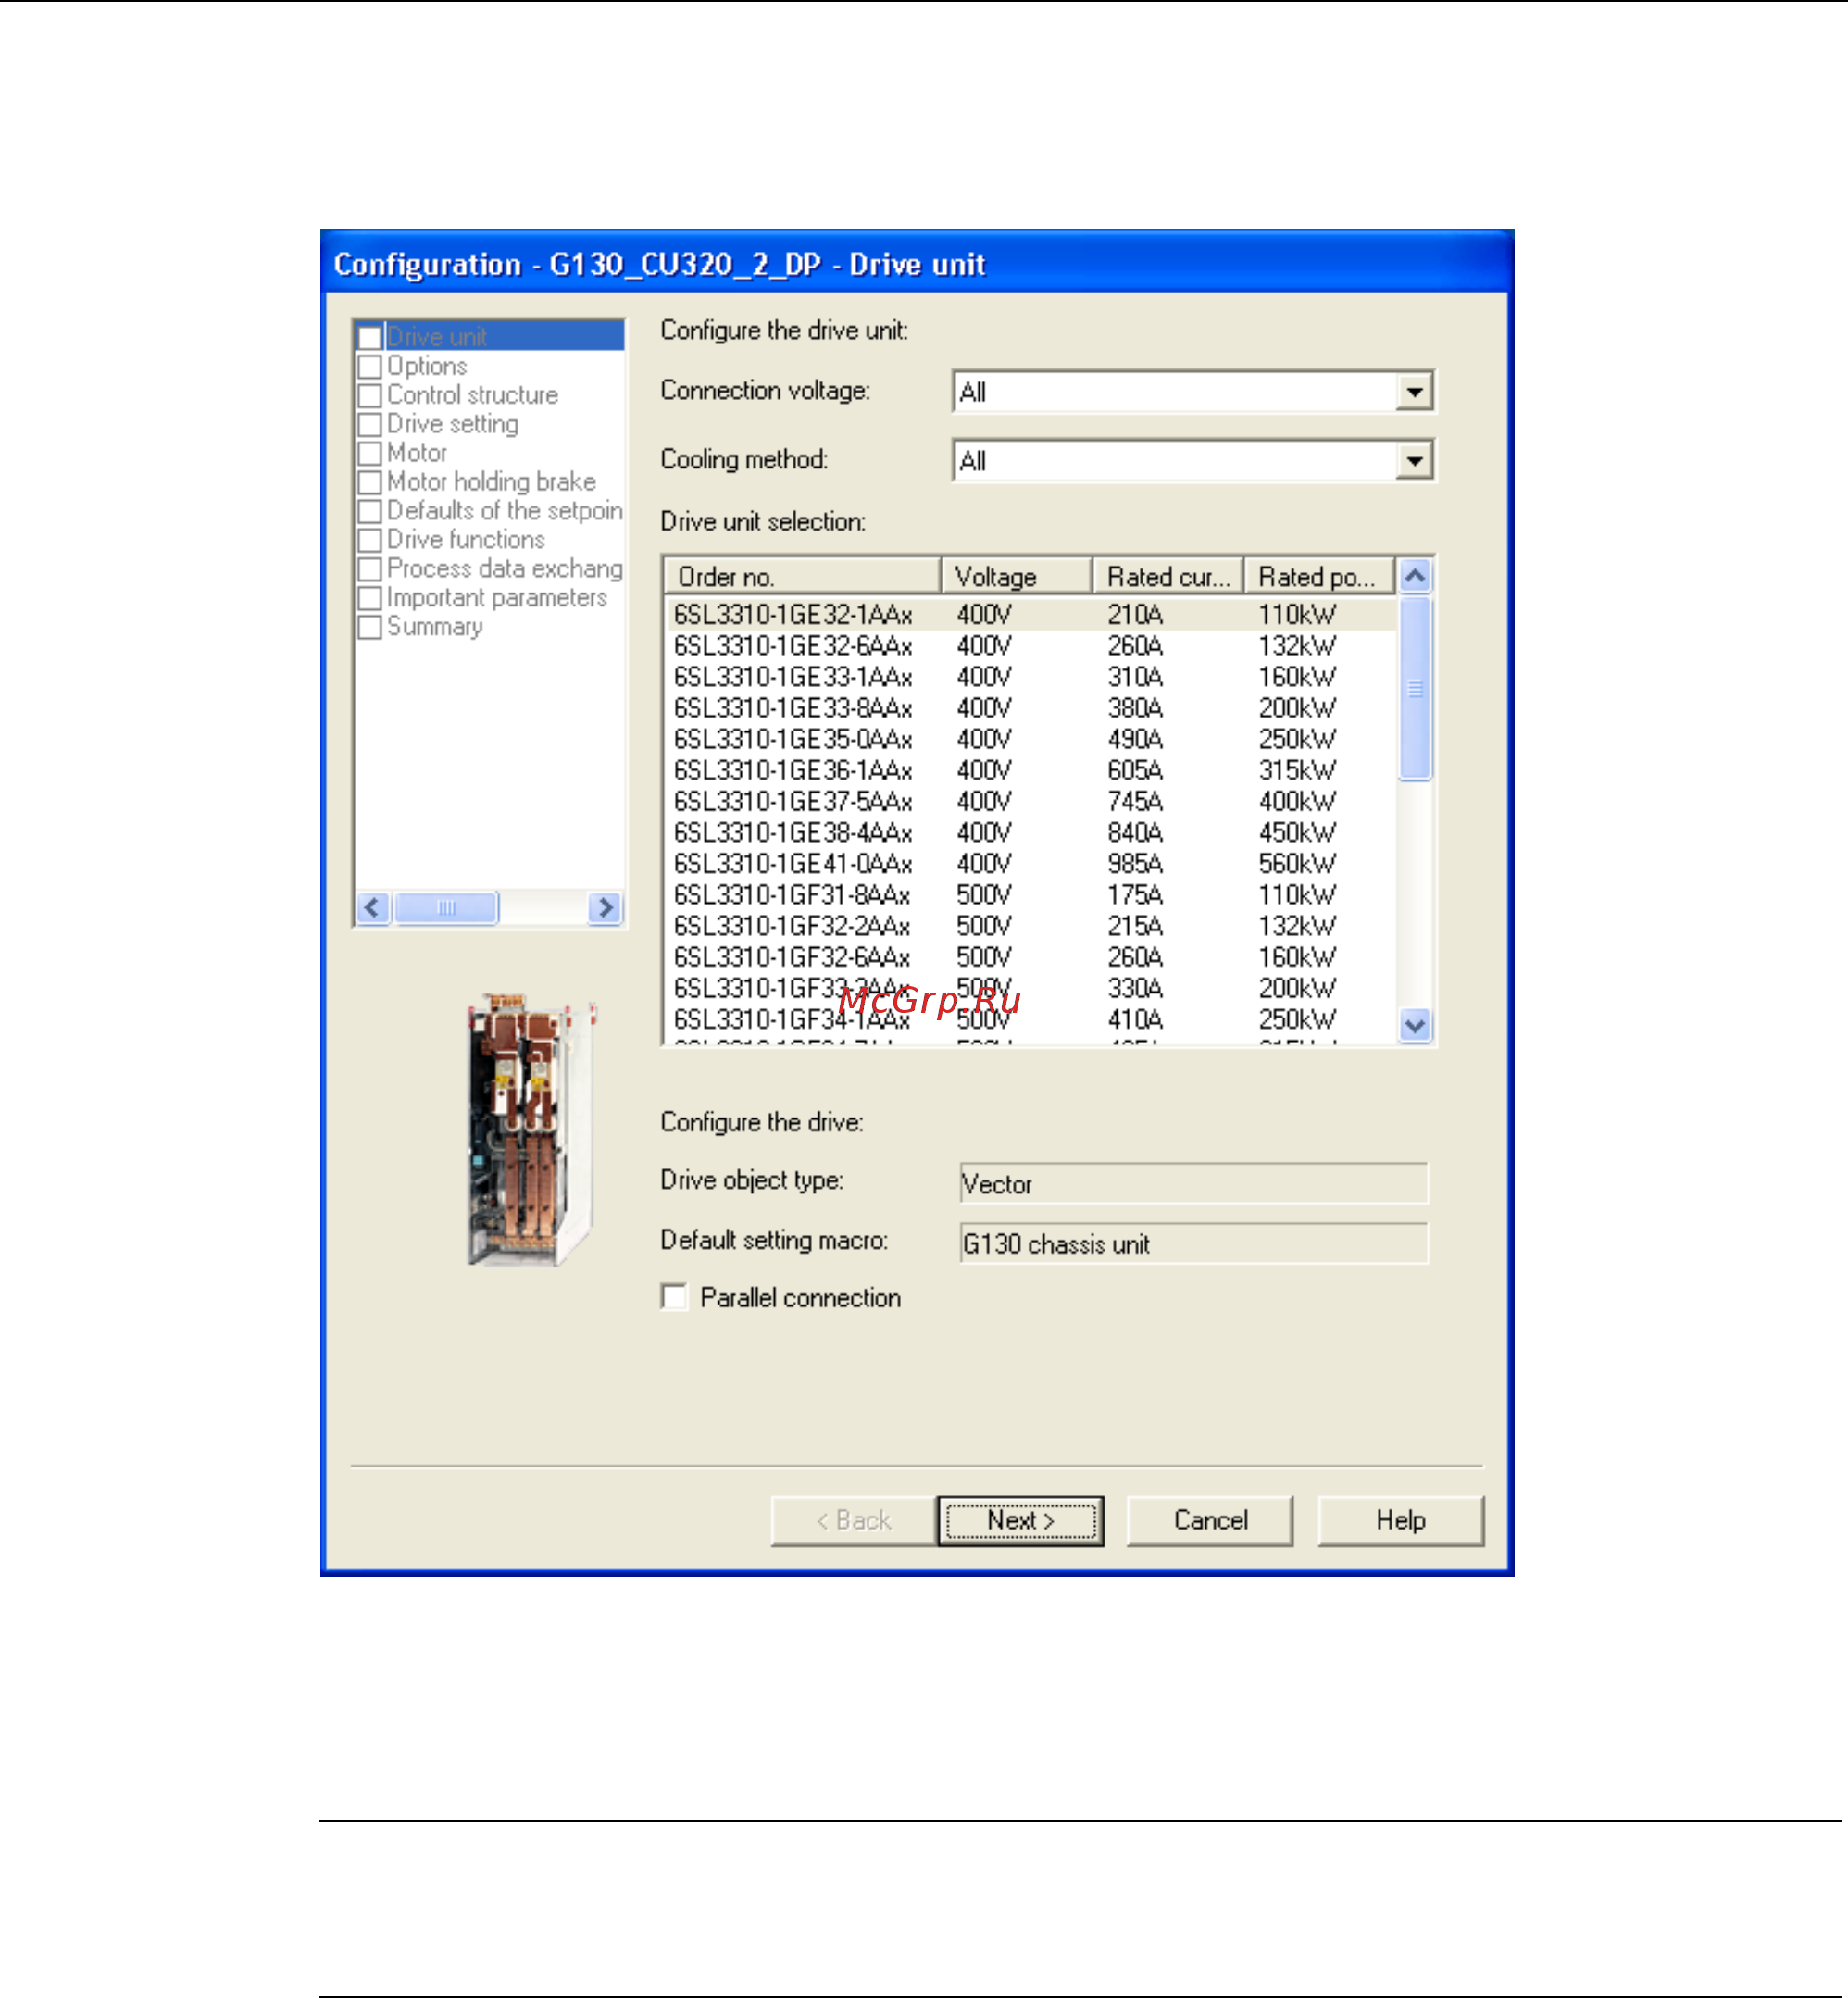Select drive 6SL3310-1GF34-1AAx
Viewport: 1848px width, 1998px height.
[1031, 1019]
